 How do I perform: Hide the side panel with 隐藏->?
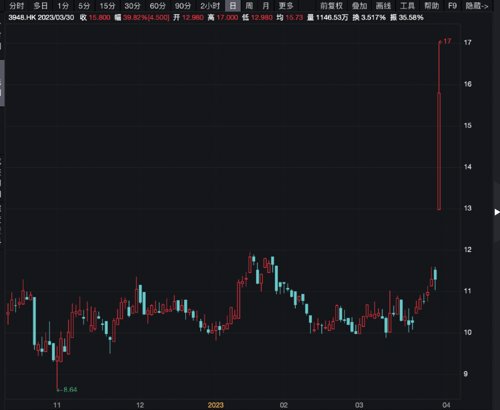477,6
